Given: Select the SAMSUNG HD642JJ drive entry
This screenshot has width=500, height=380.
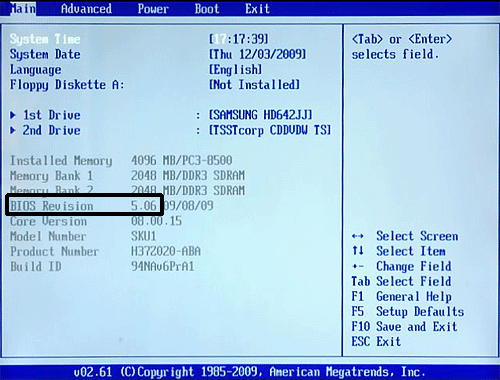Looking at the screenshot, I should point(261,115).
